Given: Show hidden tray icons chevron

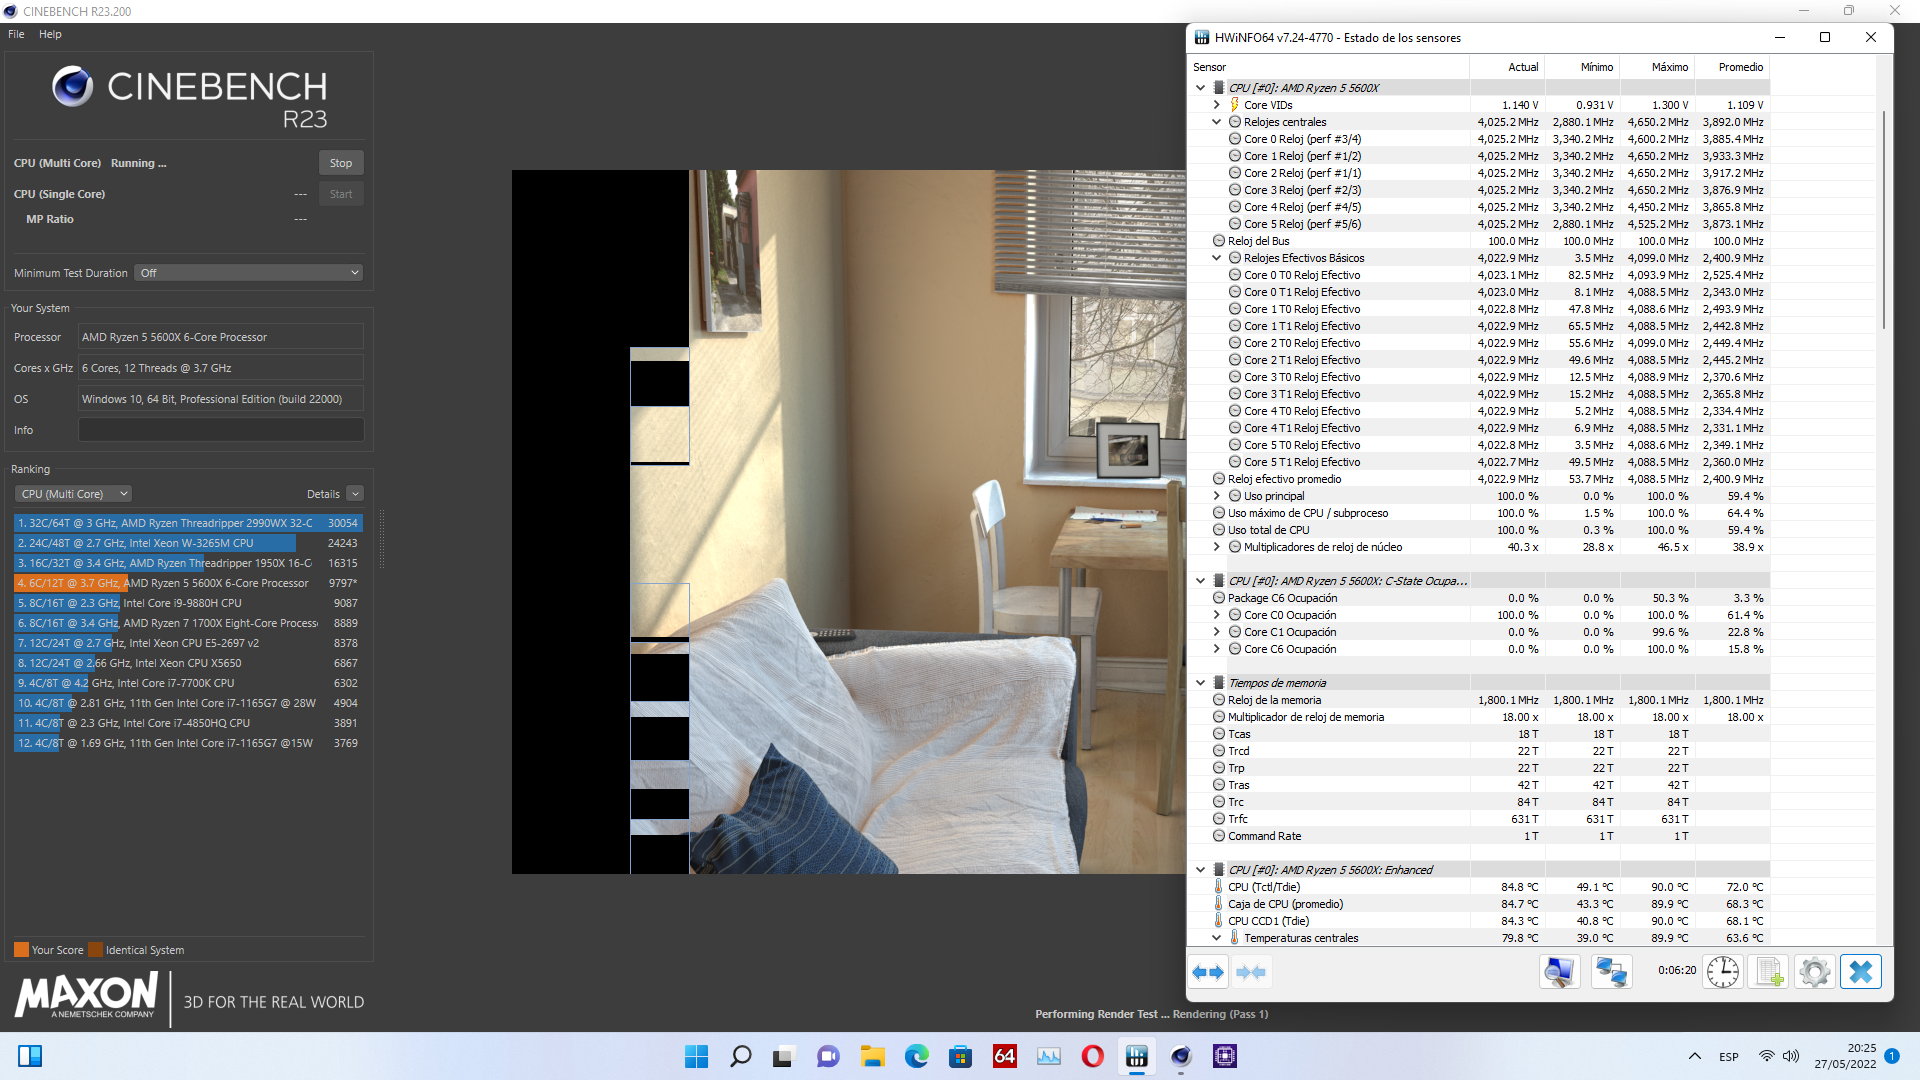Looking at the screenshot, I should pos(1694,1056).
